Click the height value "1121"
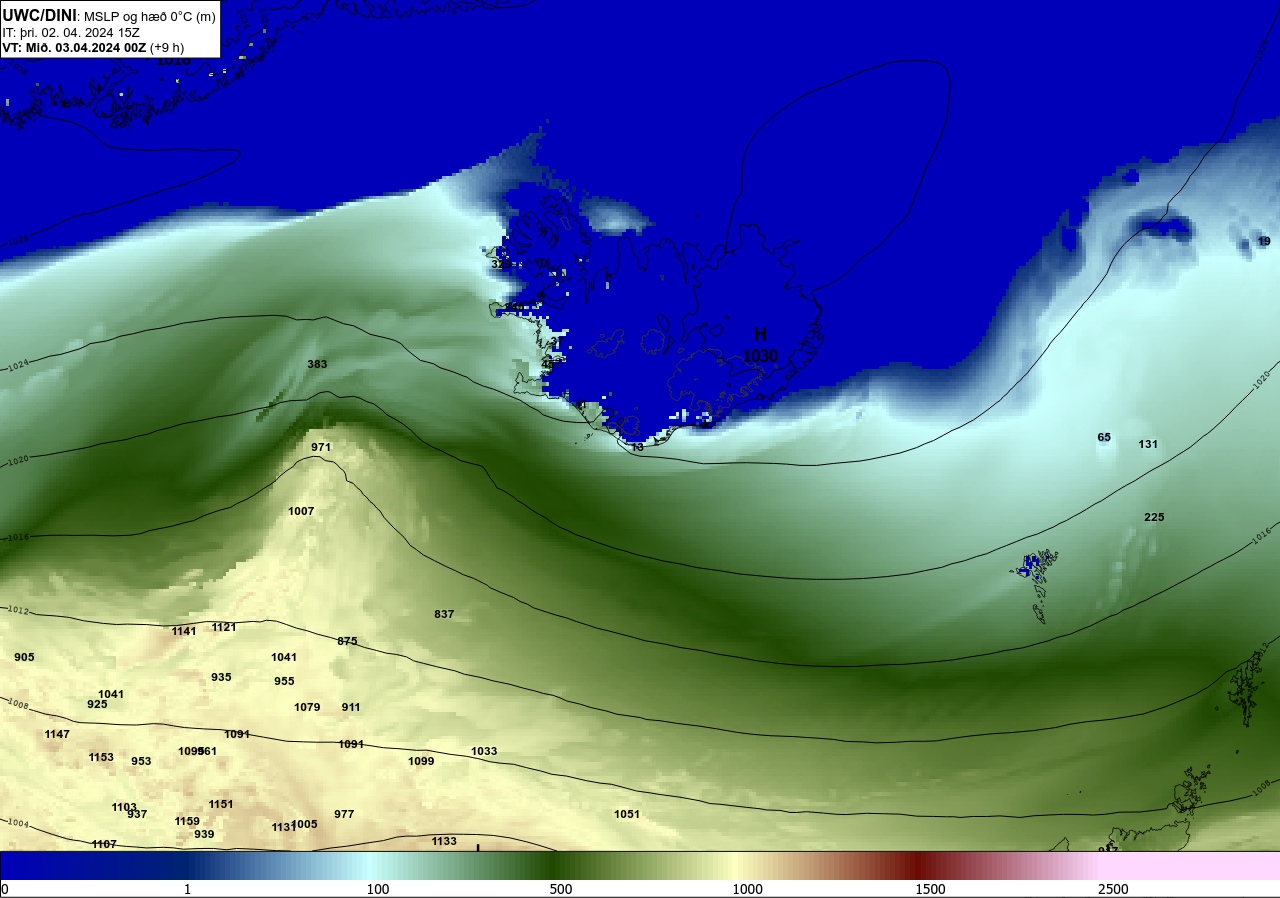Viewport: 1280px width, 898px height. point(224,627)
